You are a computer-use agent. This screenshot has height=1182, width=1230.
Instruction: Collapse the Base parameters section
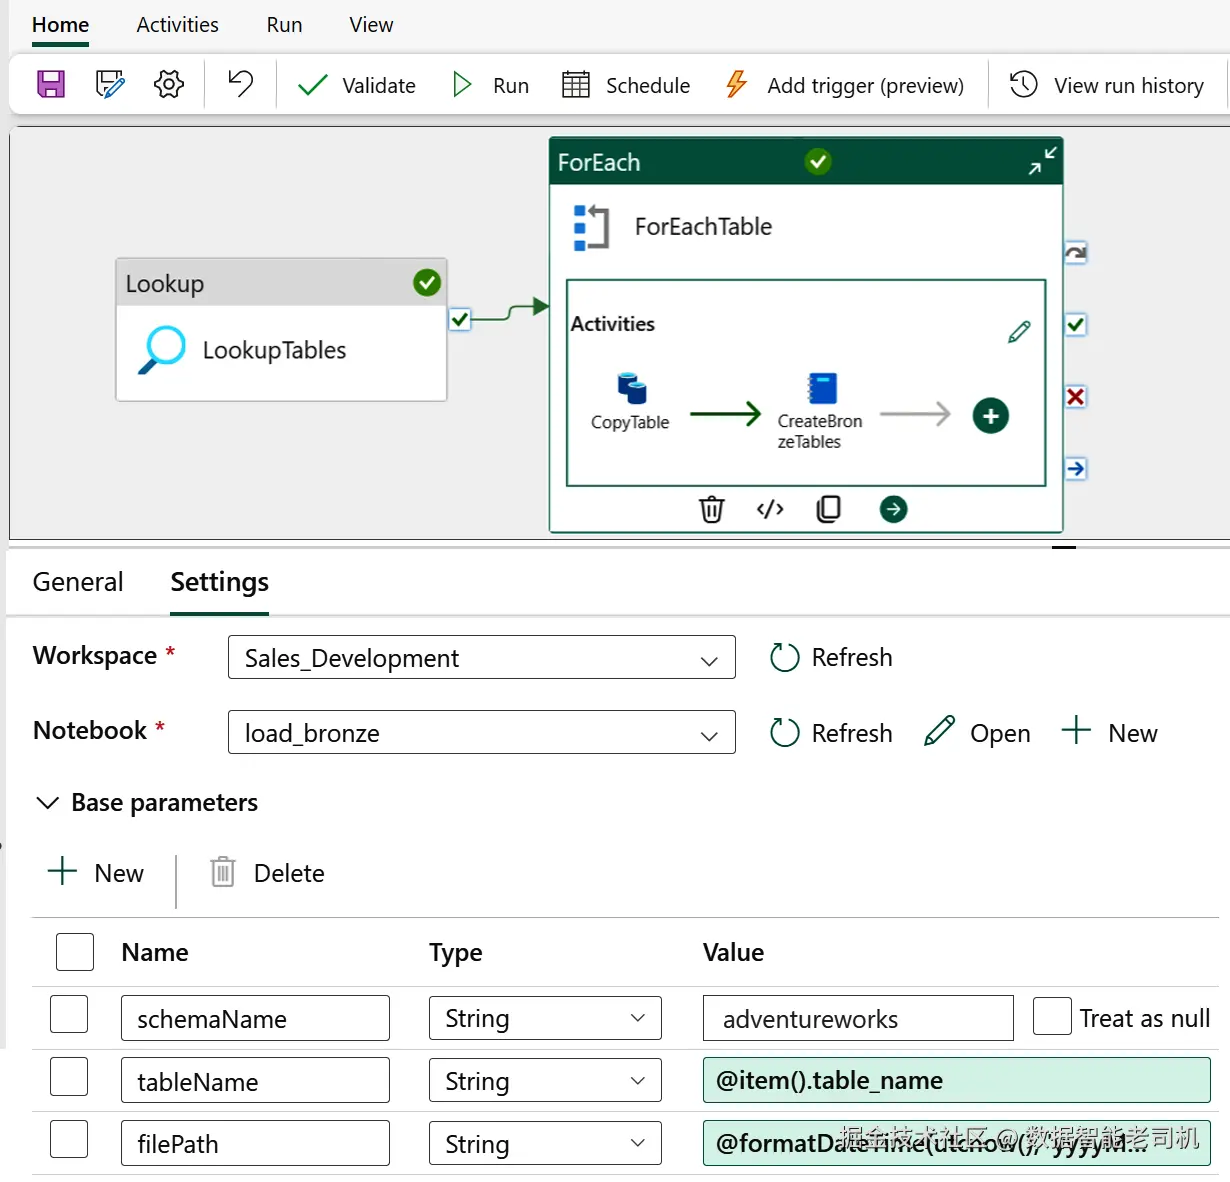click(x=47, y=803)
